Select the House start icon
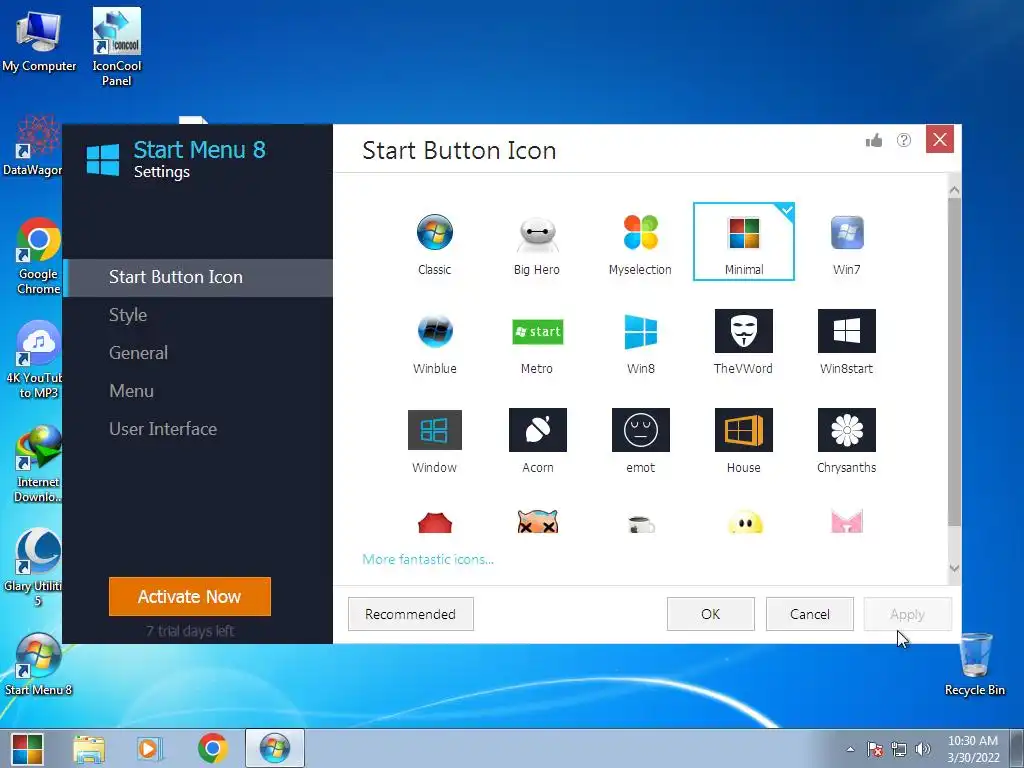Image resolution: width=1024 pixels, height=768 pixels. 743,441
